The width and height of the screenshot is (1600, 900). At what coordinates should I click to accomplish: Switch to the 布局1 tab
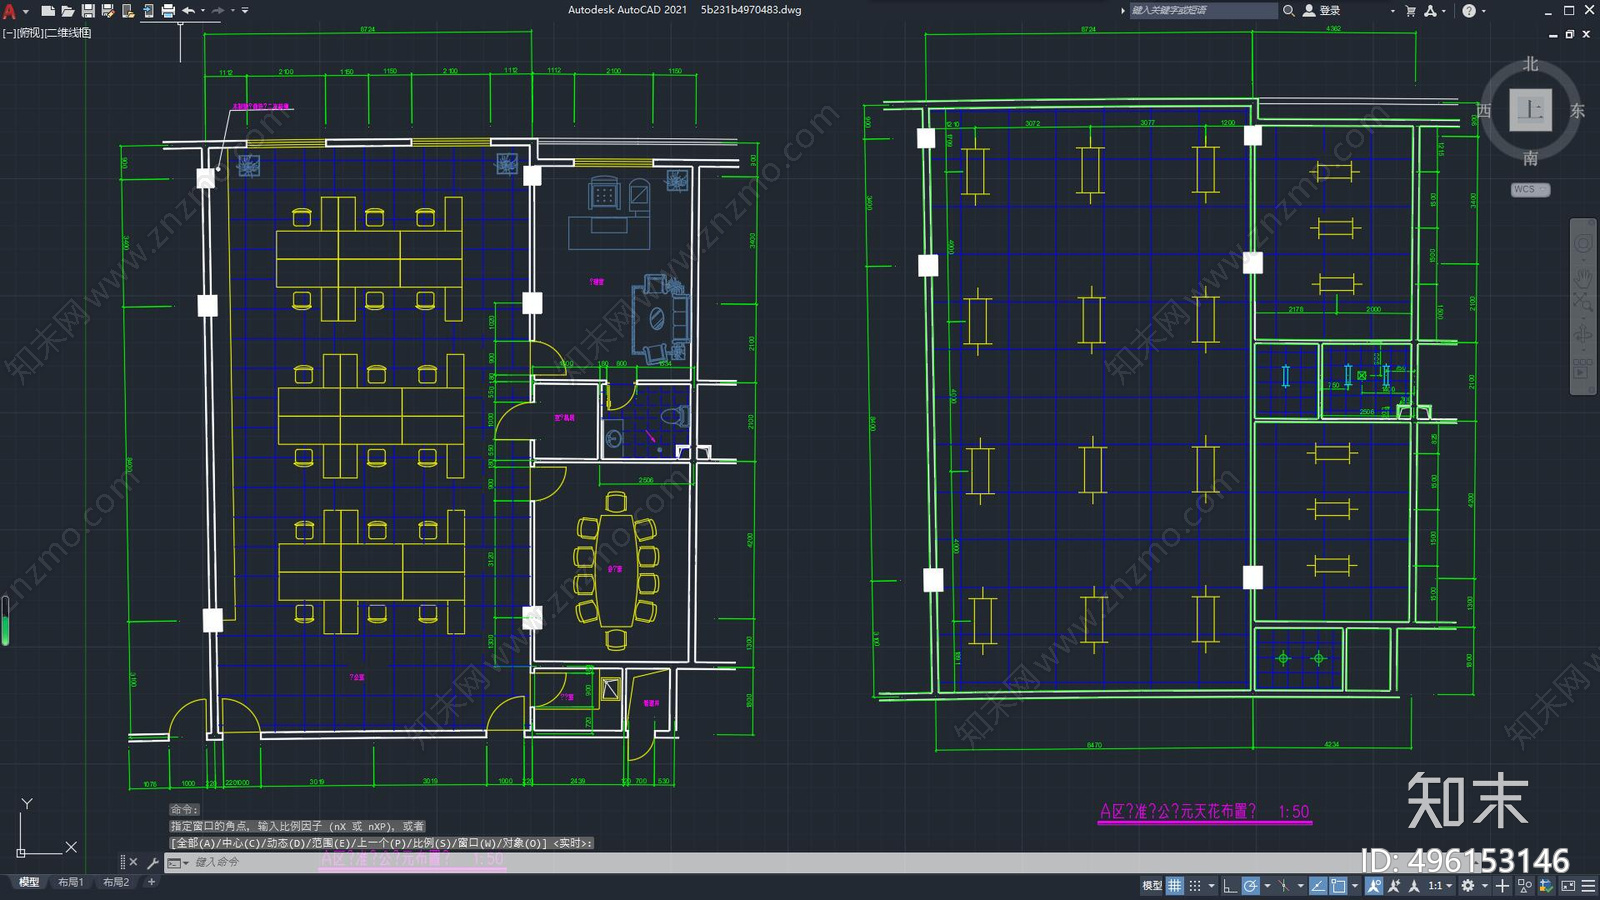[70, 882]
